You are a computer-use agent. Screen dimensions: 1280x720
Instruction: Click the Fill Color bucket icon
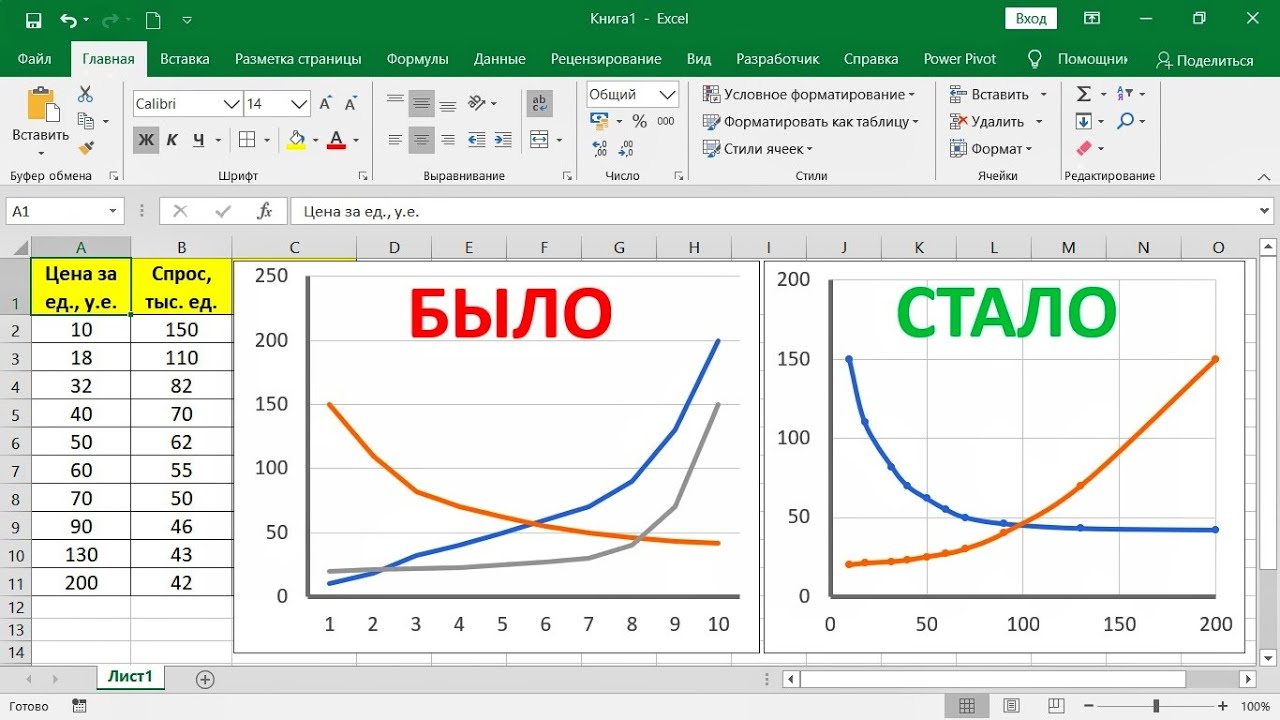tap(296, 139)
